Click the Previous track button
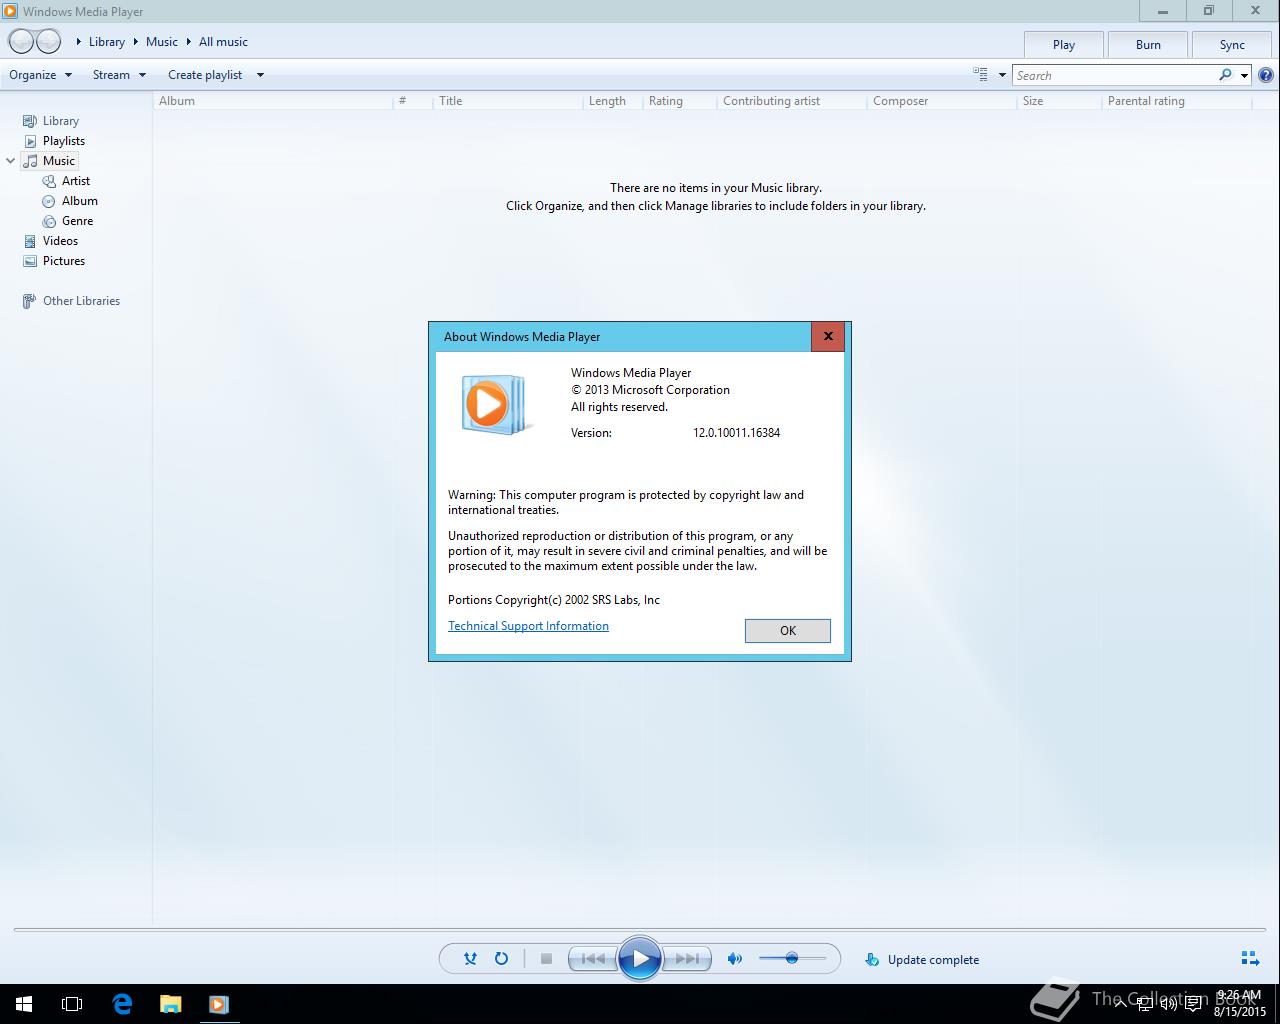Screen dimensions: 1280x1024 [593, 959]
